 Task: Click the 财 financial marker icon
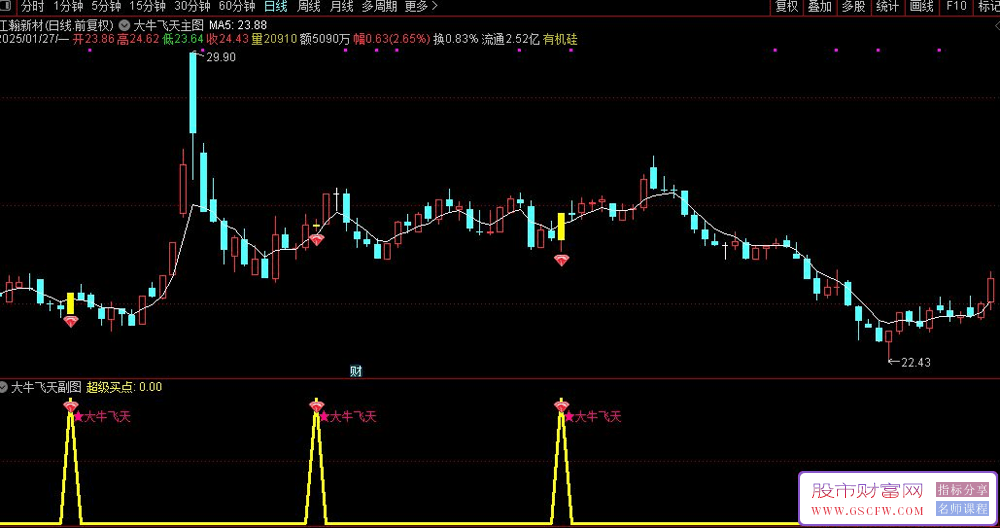tap(356, 371)
